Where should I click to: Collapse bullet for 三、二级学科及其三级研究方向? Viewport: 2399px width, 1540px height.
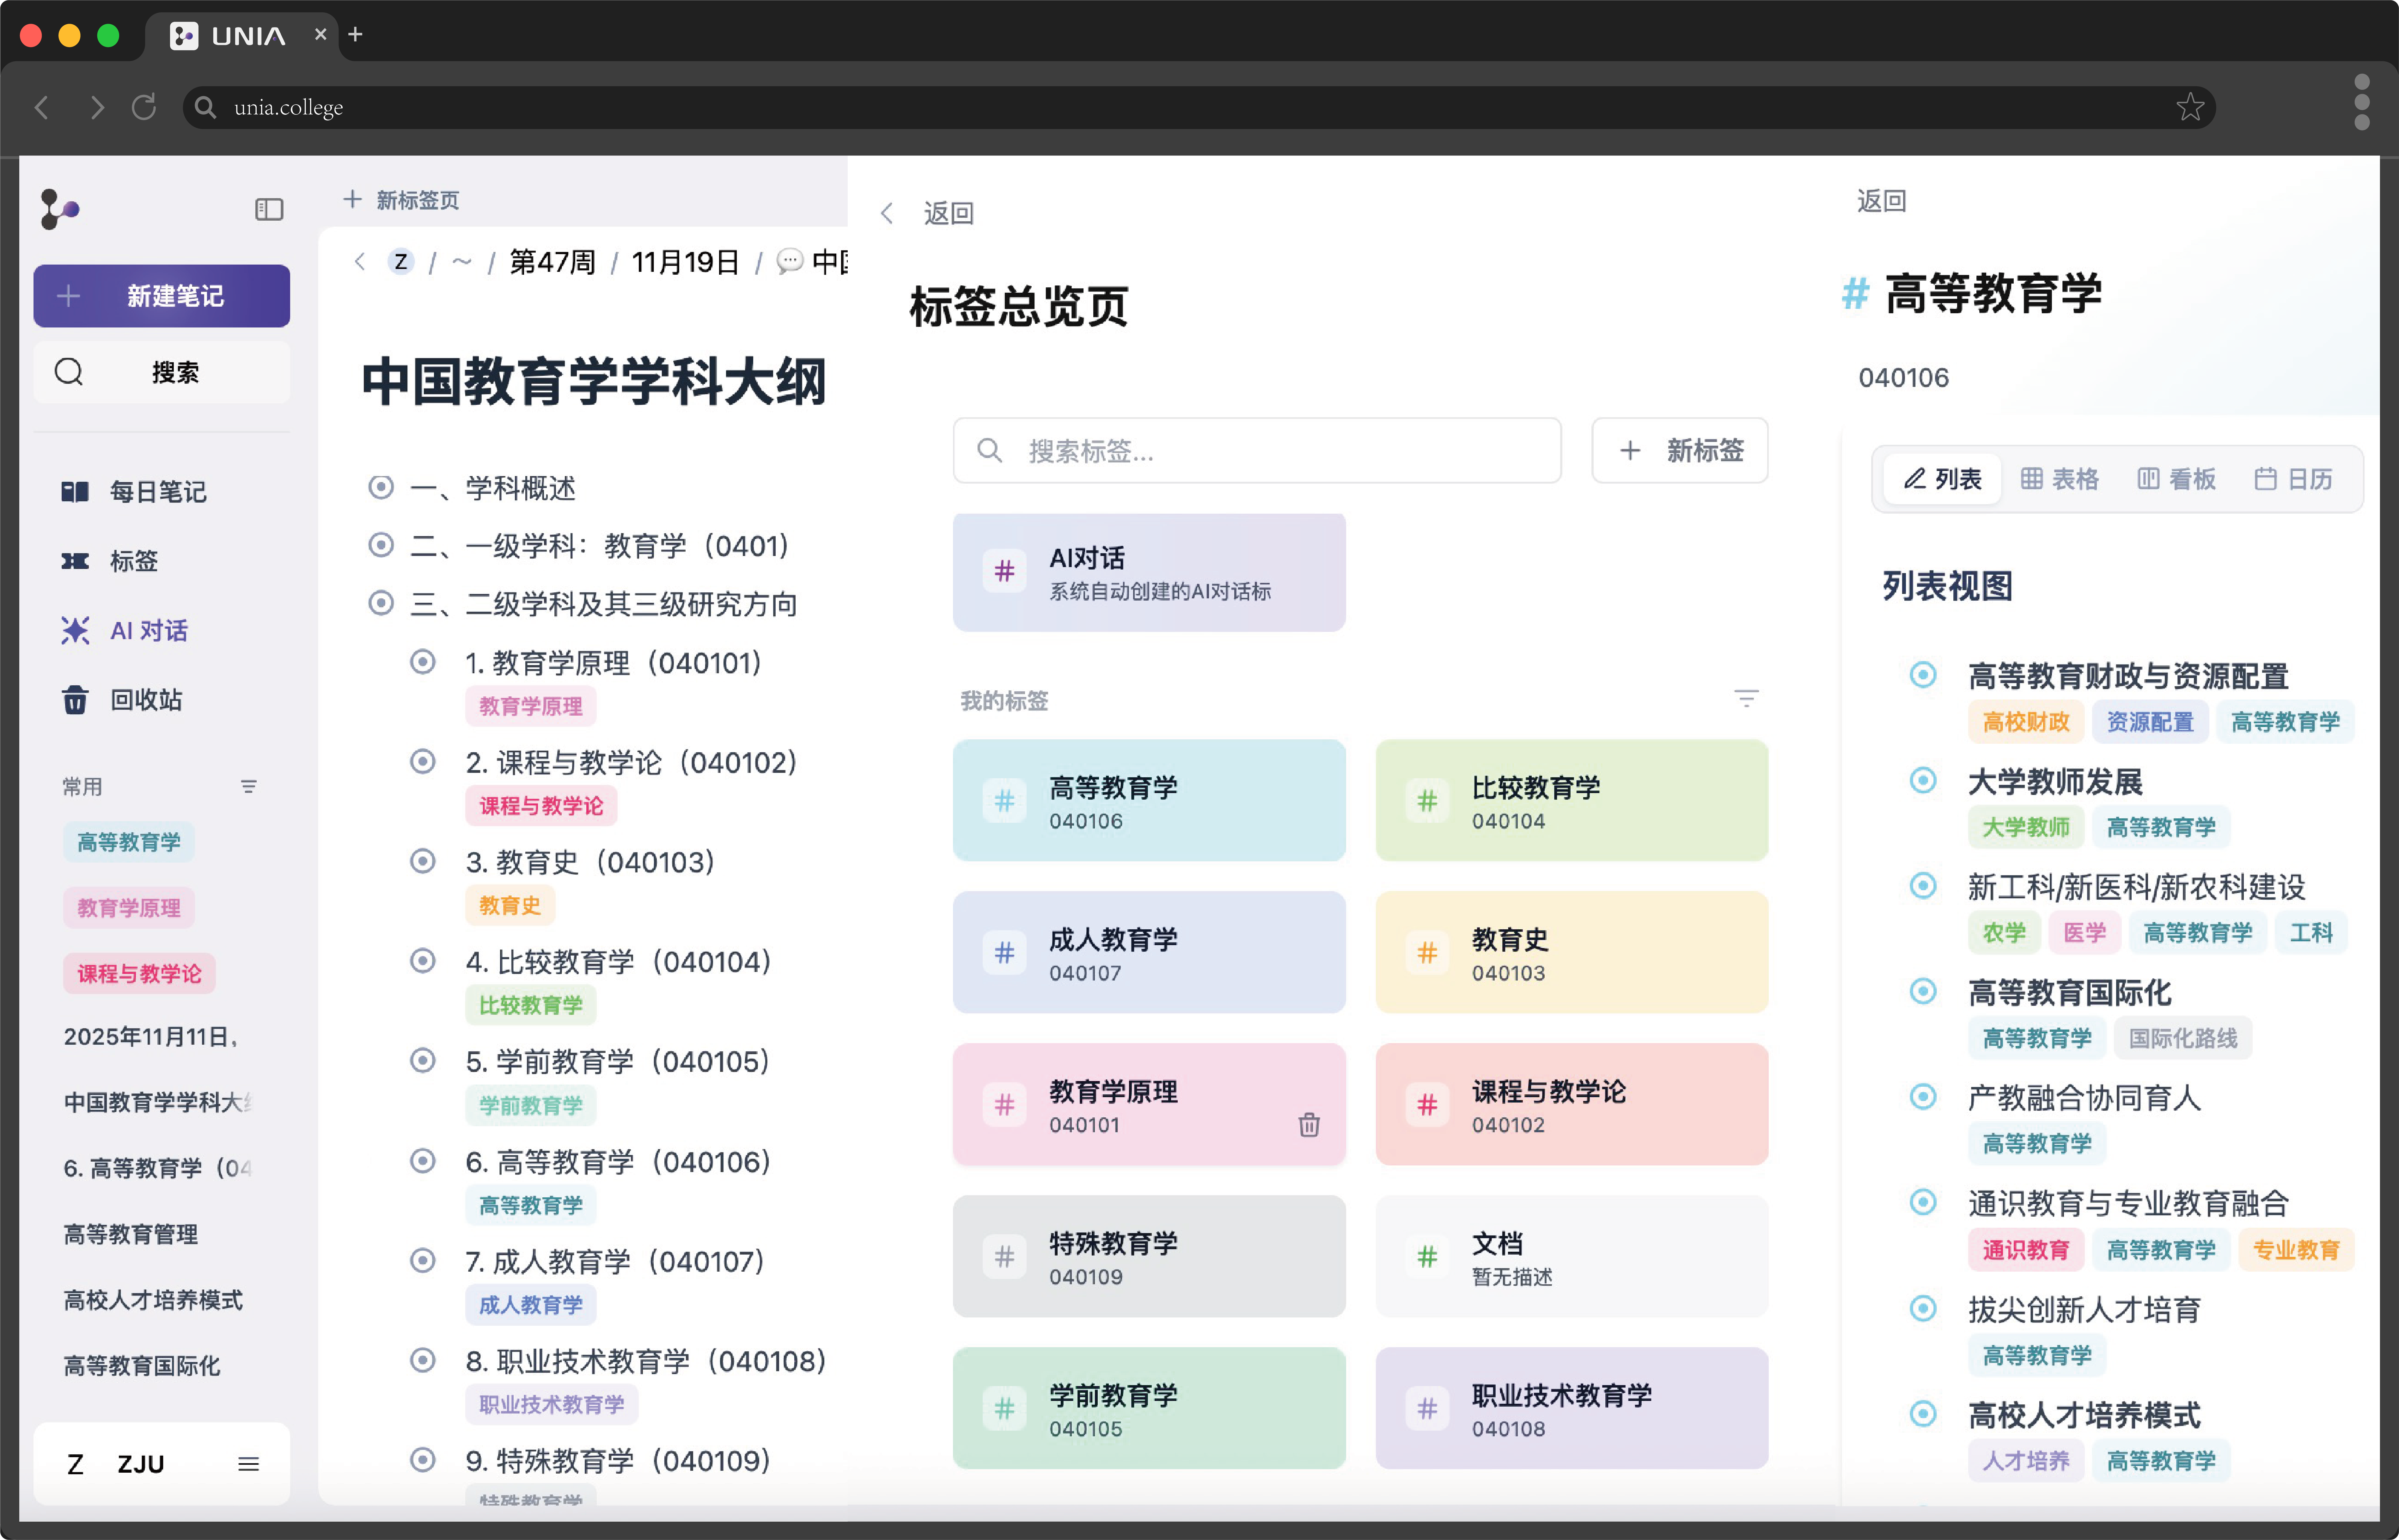pos(381,603)
